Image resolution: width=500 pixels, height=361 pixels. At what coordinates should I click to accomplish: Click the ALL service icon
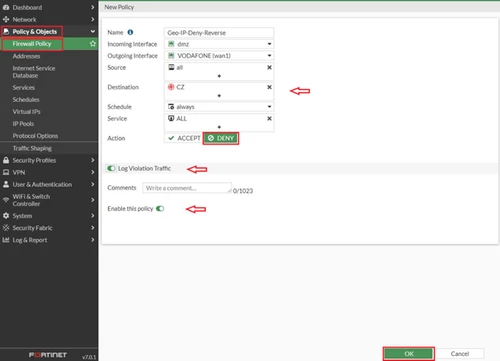(x=171, y=118)
